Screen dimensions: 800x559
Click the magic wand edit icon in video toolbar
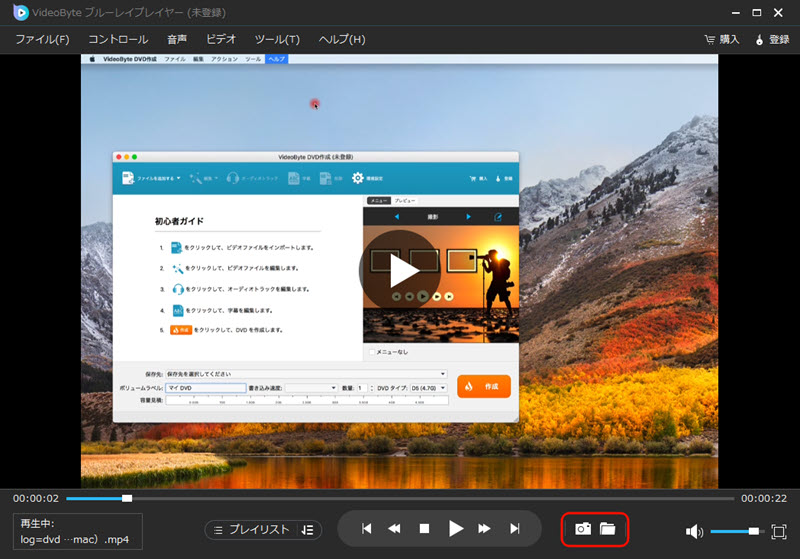195,178
